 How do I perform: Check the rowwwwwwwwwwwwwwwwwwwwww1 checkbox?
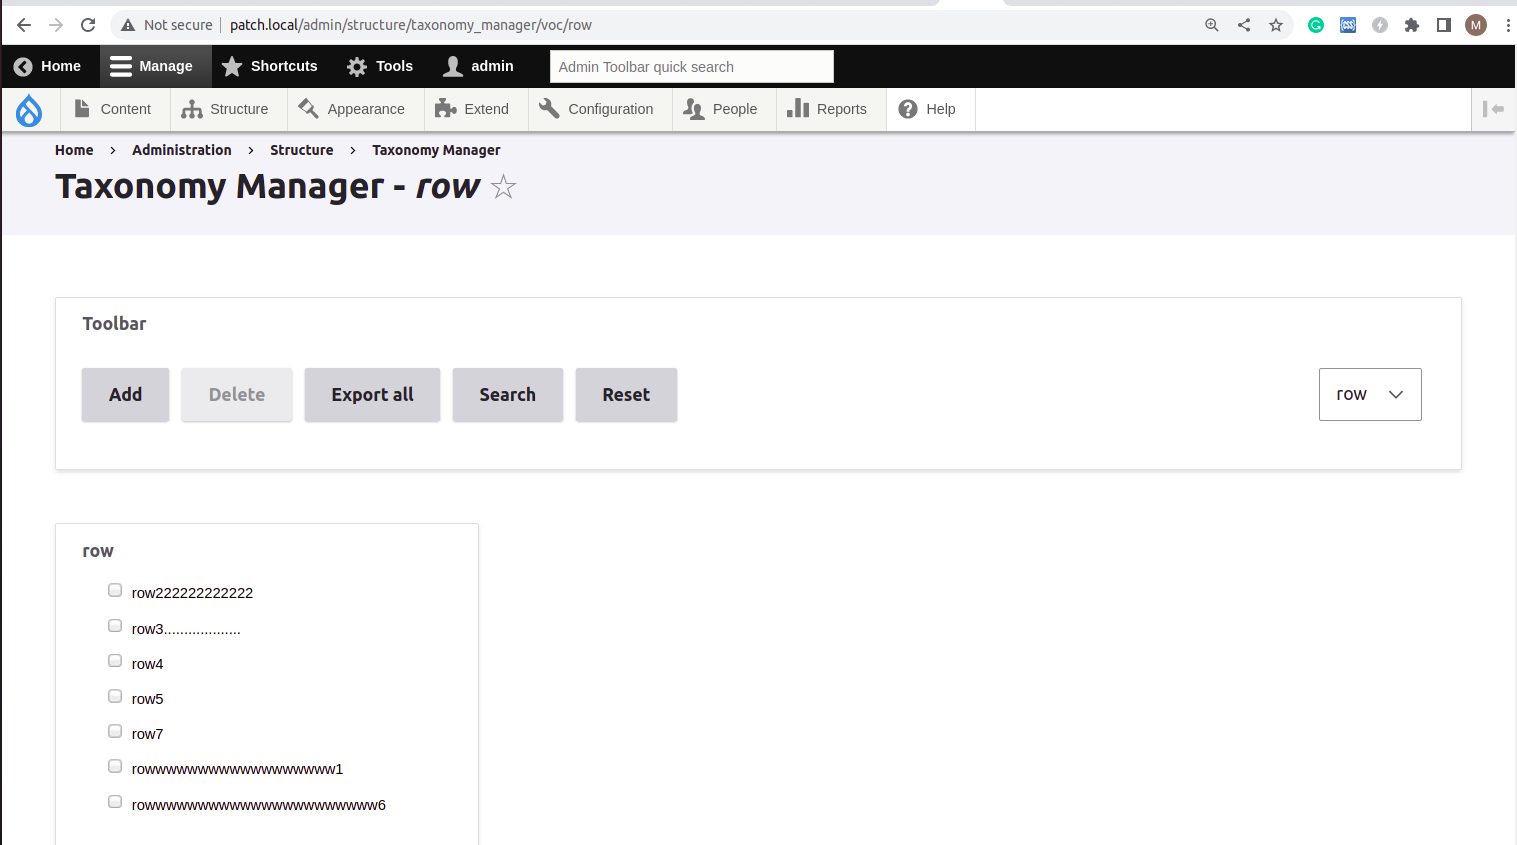(x=114, y=766)
